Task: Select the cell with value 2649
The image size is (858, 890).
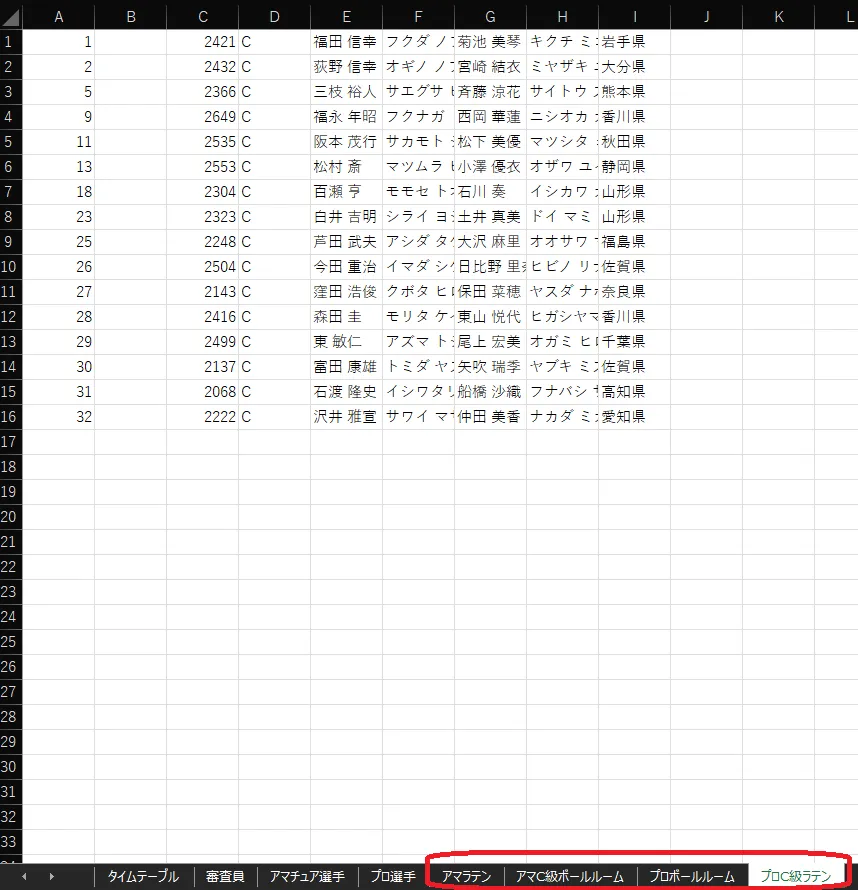Action: [x=203, y=116]
